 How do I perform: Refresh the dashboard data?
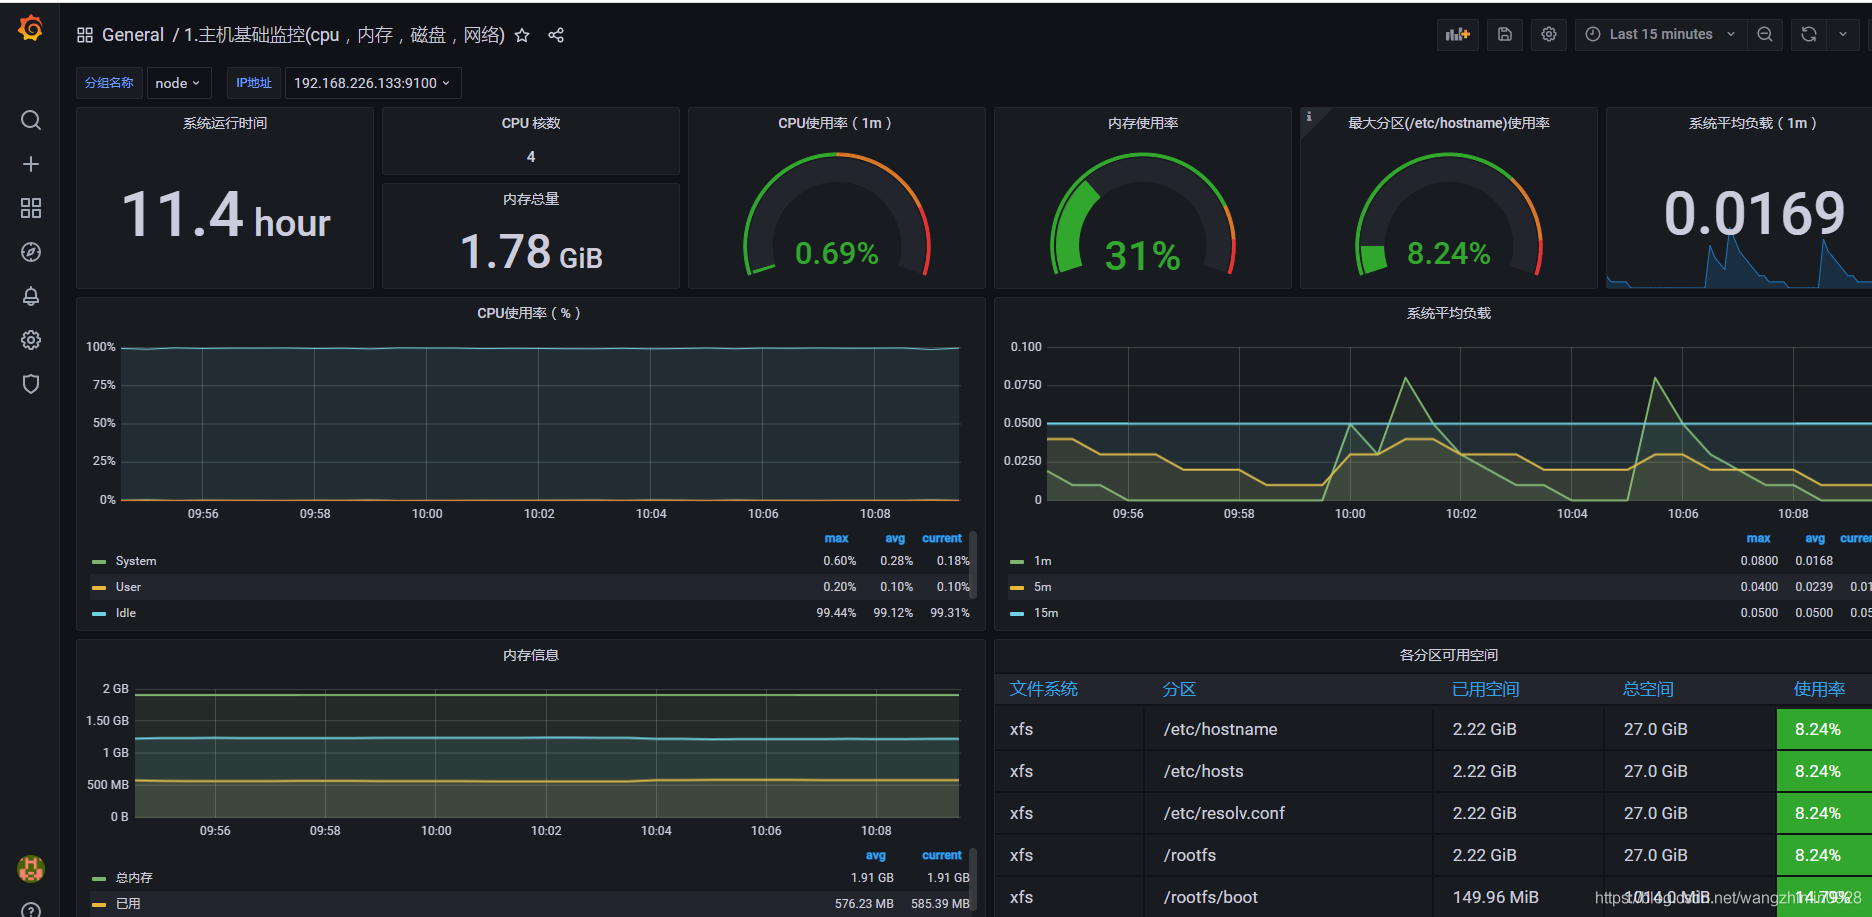1807,34
